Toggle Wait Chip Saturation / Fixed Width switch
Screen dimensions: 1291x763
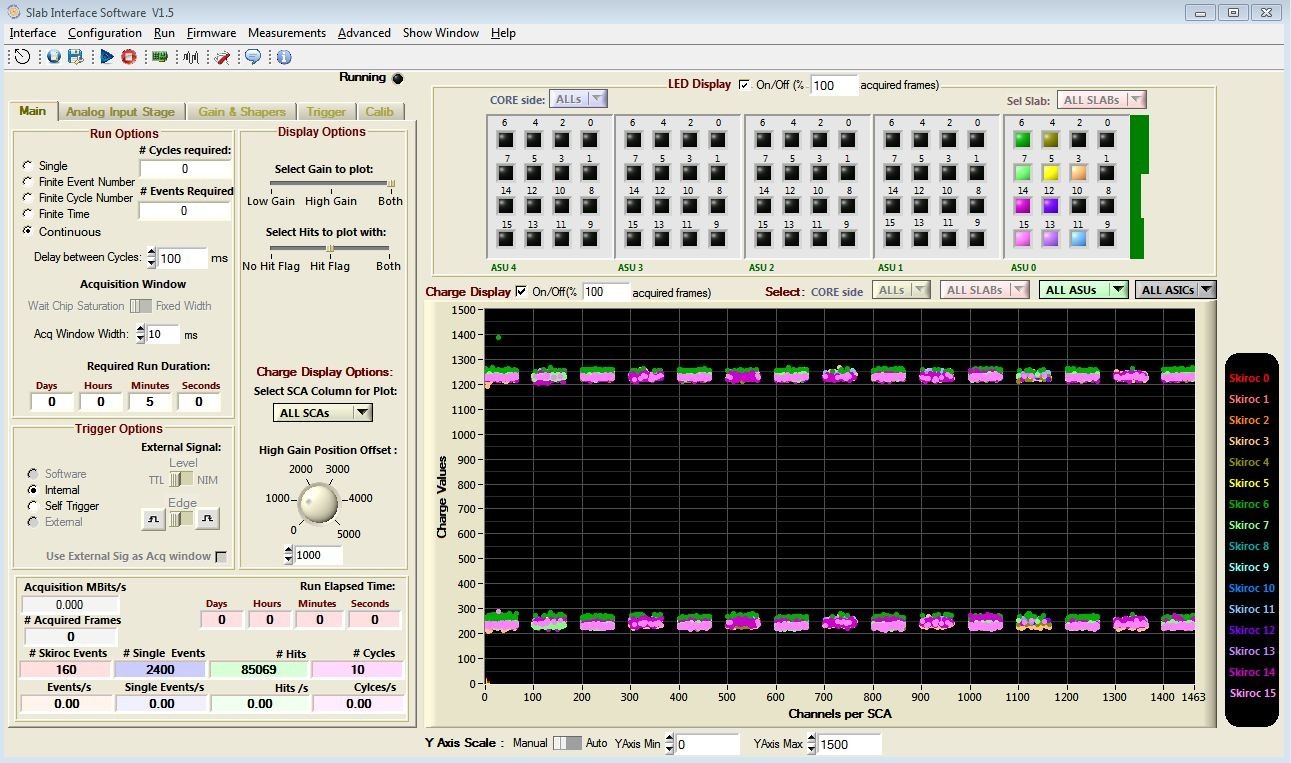click(141, 306)
